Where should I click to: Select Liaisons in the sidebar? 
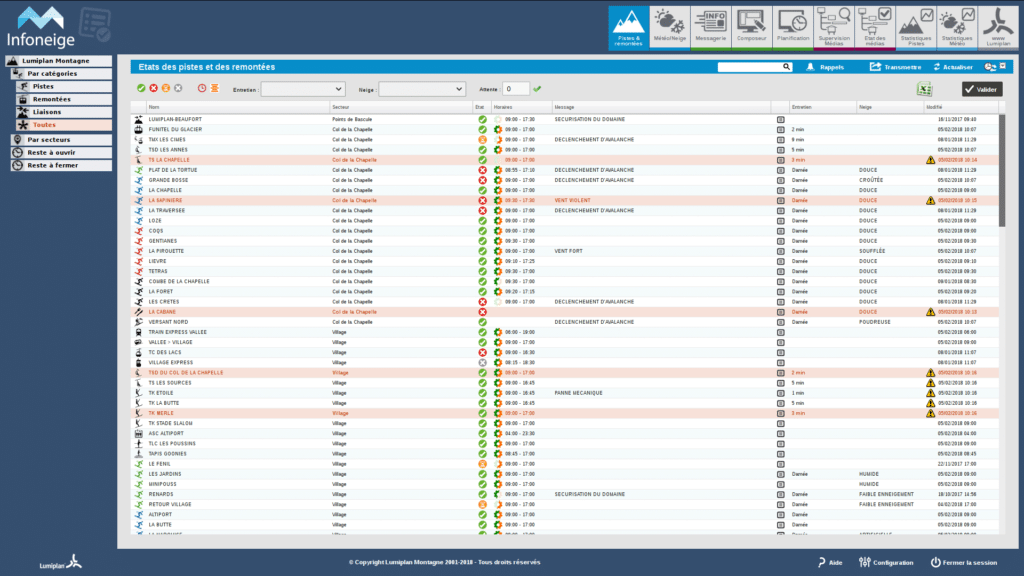tap(64, 112)
